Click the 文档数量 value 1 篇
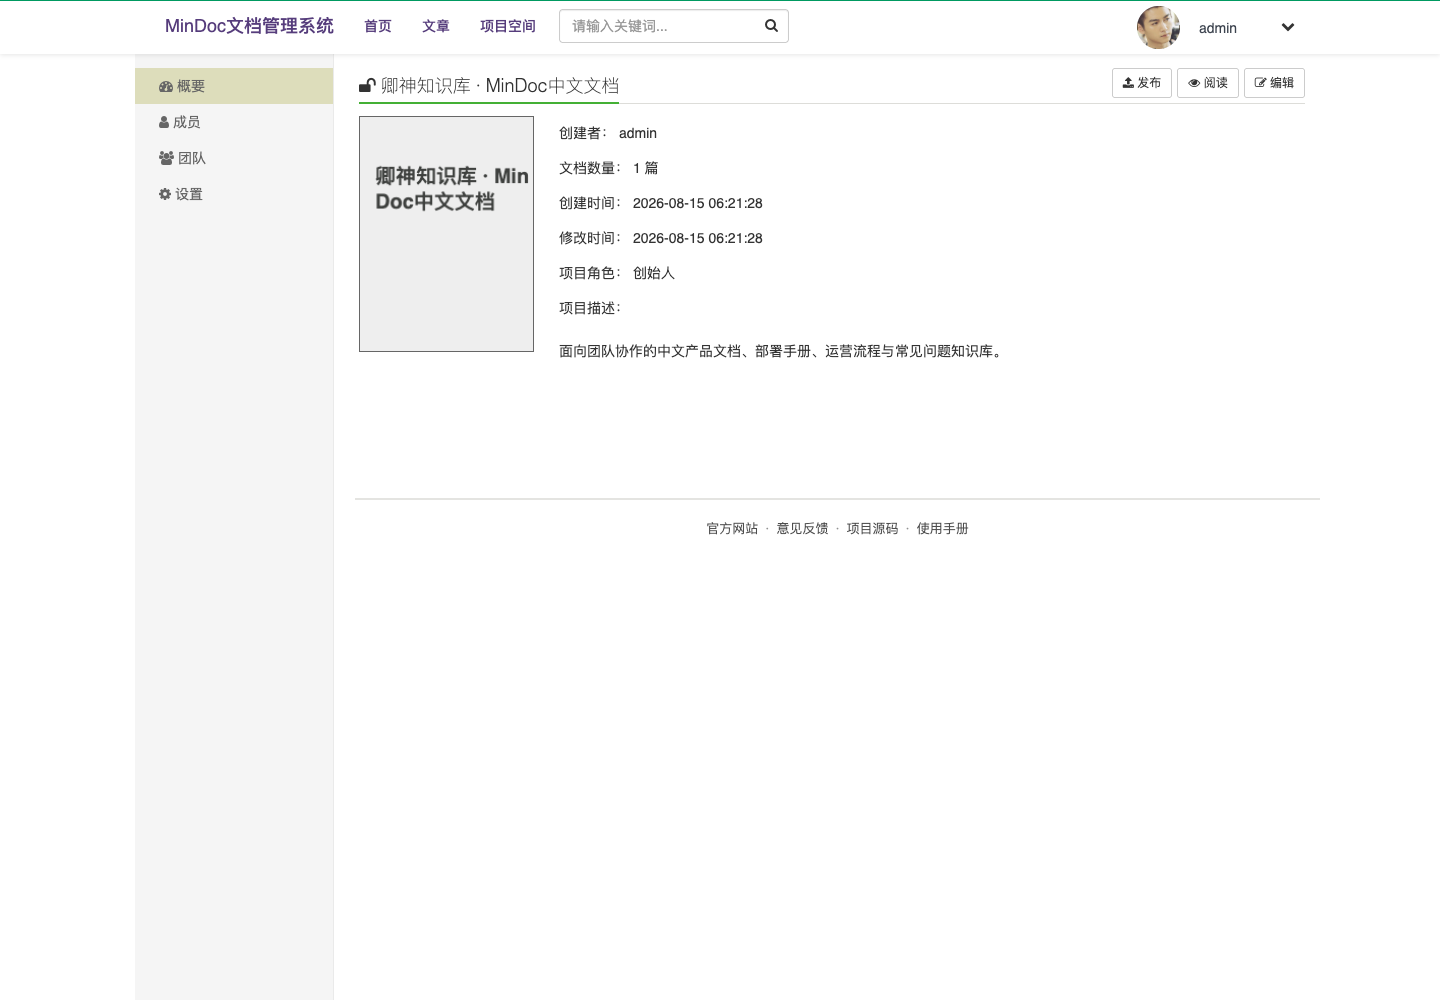 tap(645, 168)
